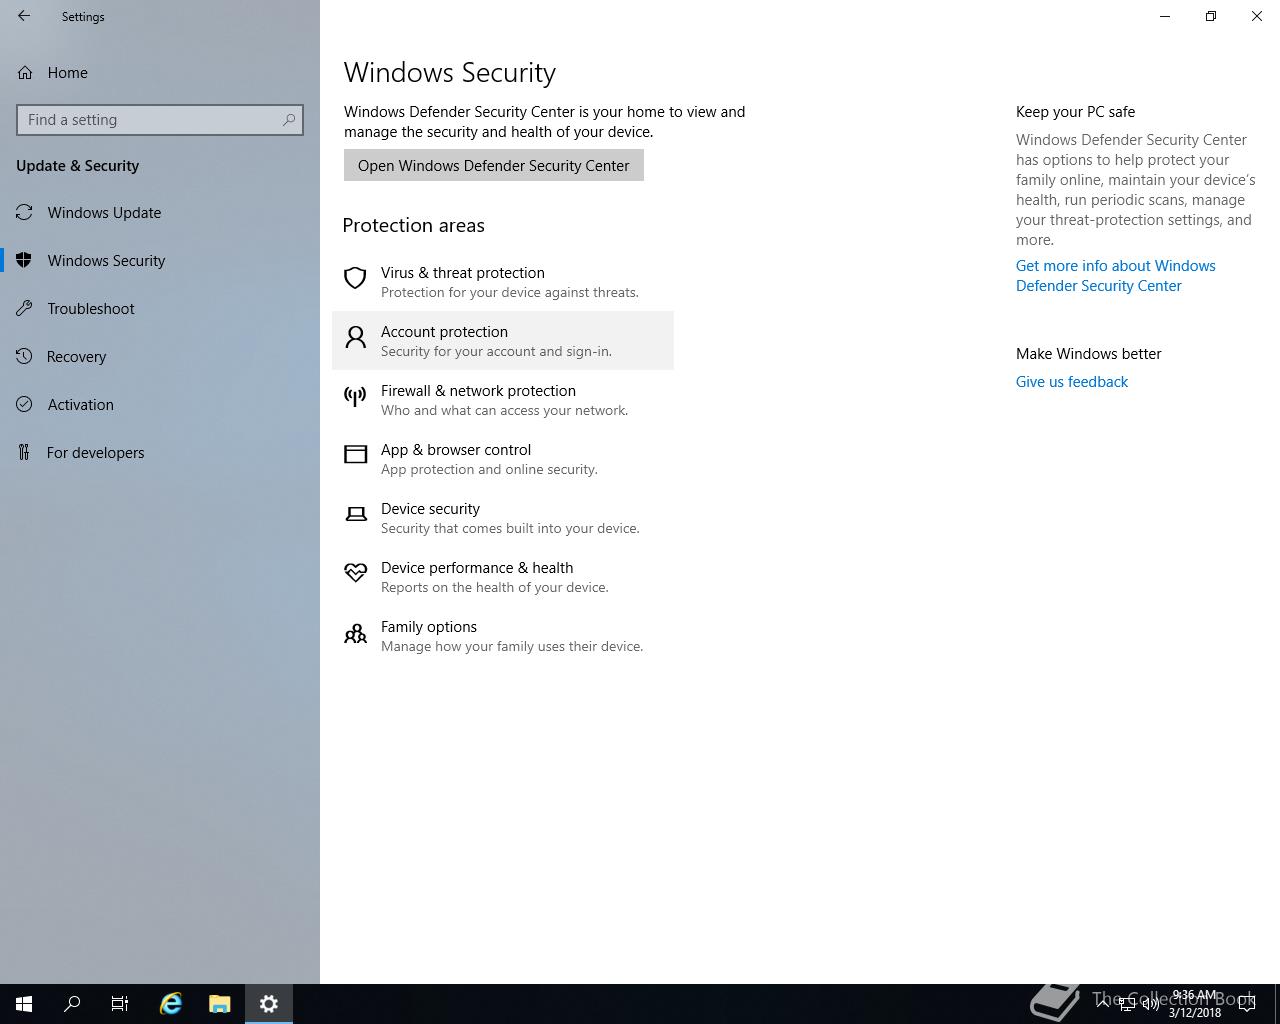Open App & browser control

click(503, 459)
